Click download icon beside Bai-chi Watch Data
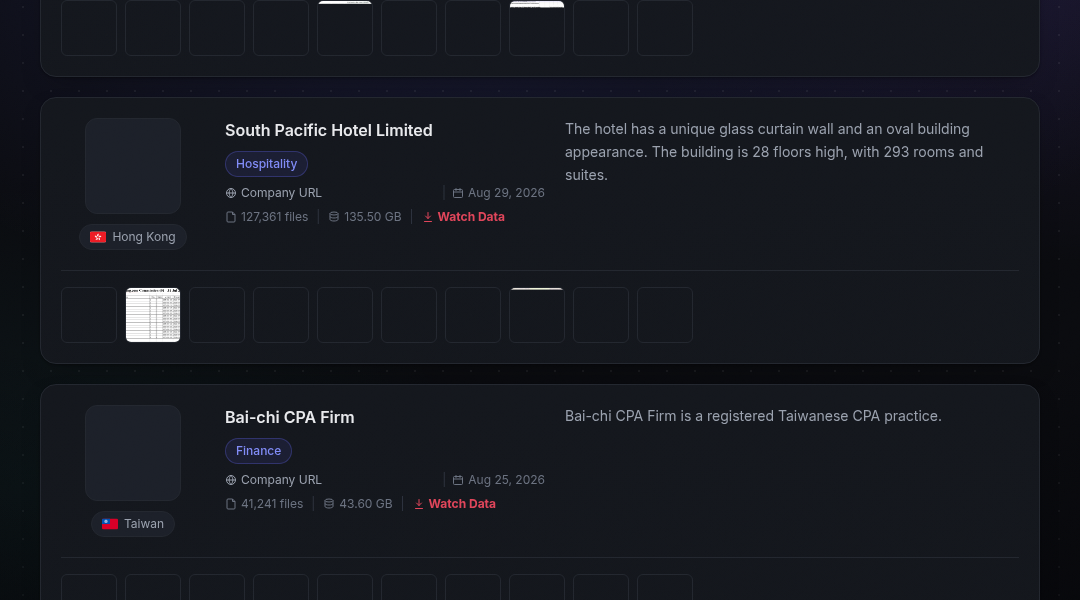Image resolution: width=1080 pixels, height=600 pixels. [419, 504]
